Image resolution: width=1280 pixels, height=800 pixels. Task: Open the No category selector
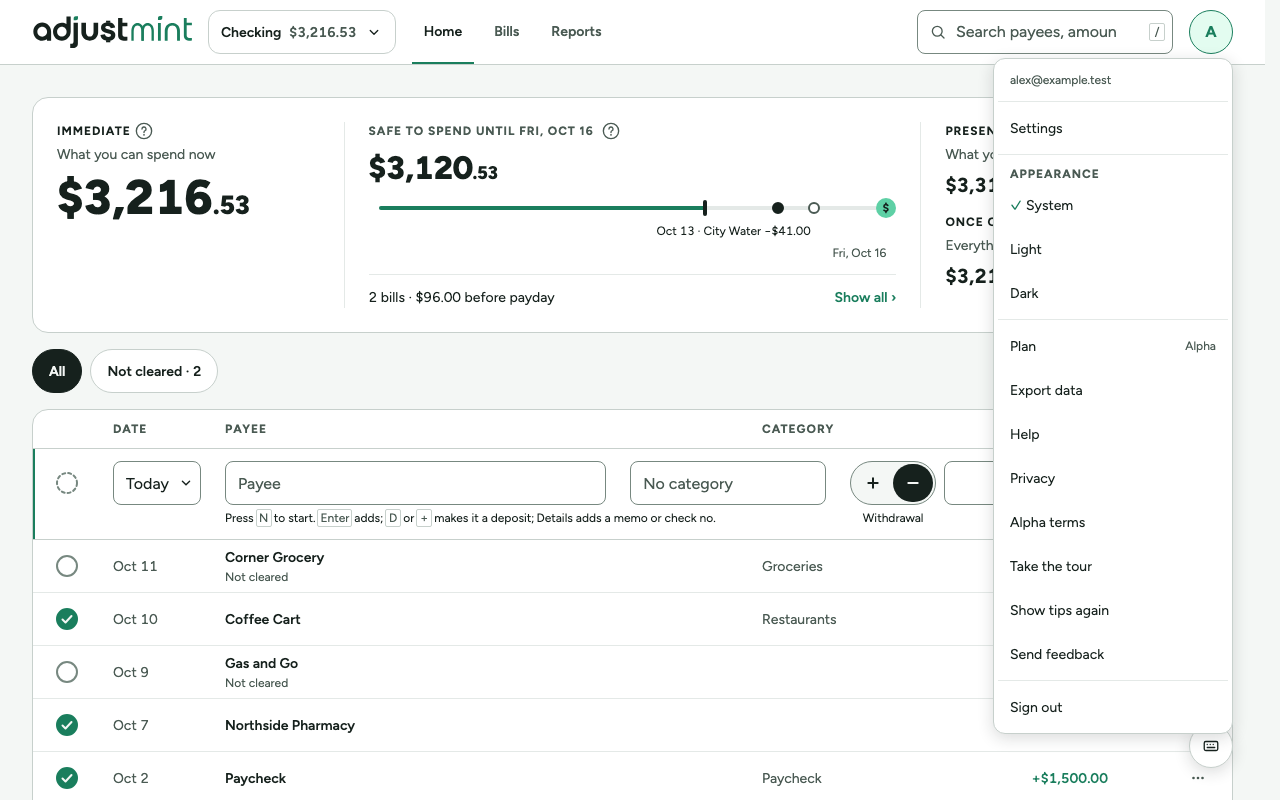point(728,483)
